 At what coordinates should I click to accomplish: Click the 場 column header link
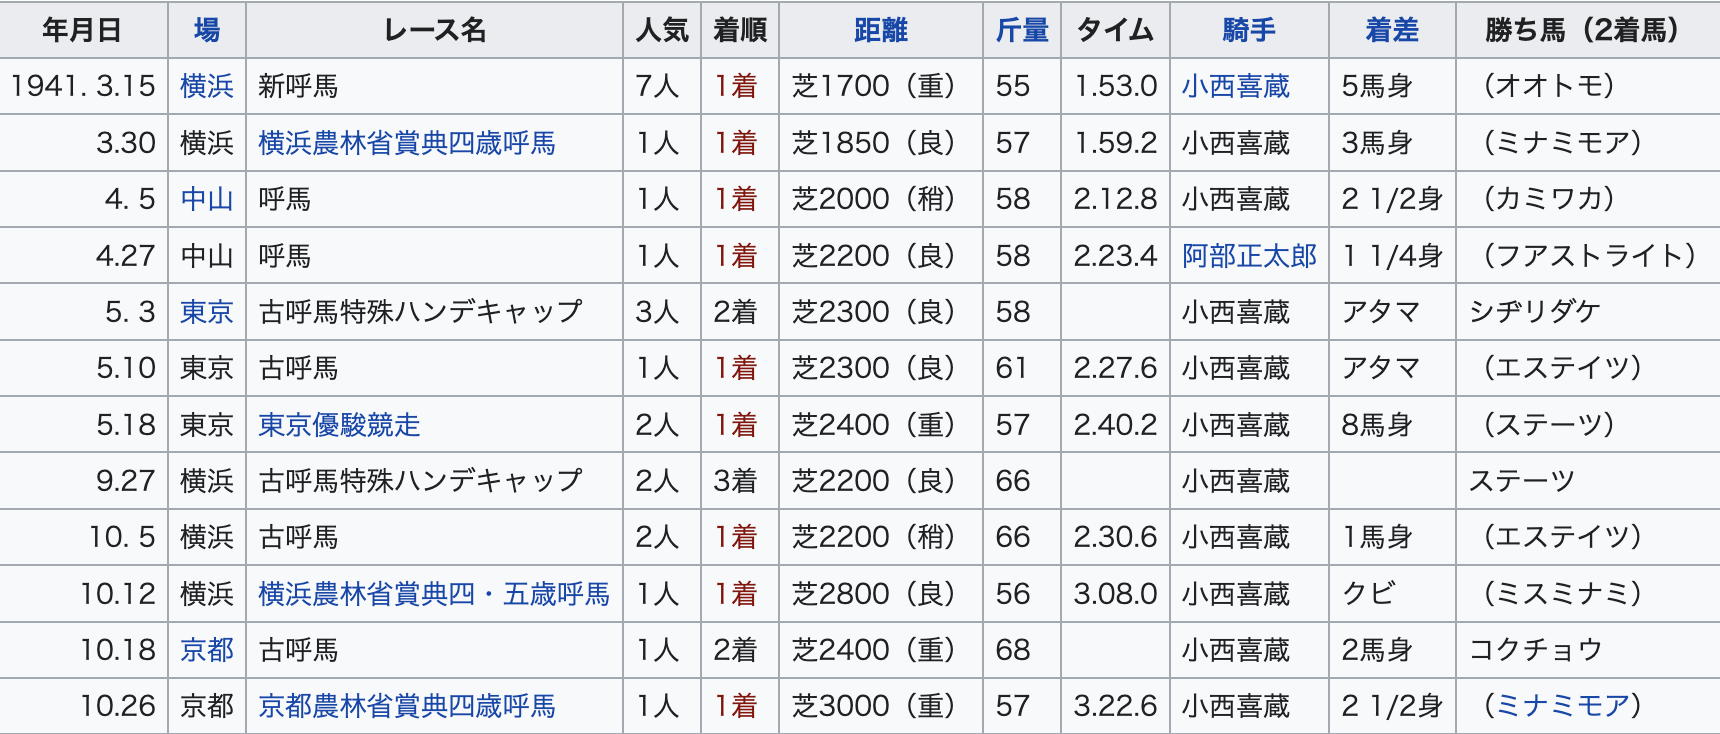tap(207, 30)
